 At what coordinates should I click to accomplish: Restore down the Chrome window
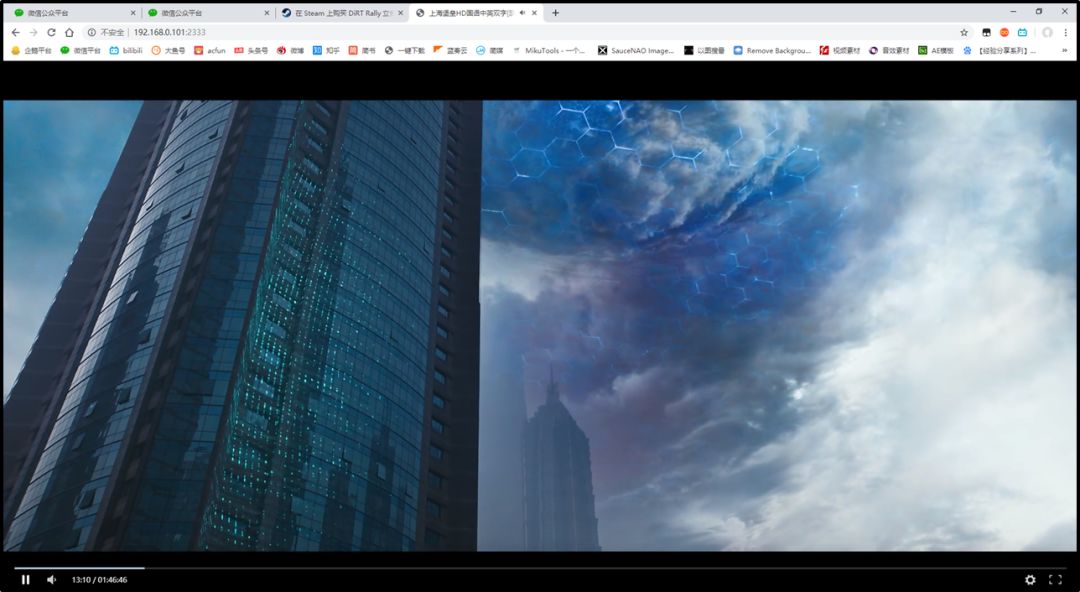(x=1039, y=12)
